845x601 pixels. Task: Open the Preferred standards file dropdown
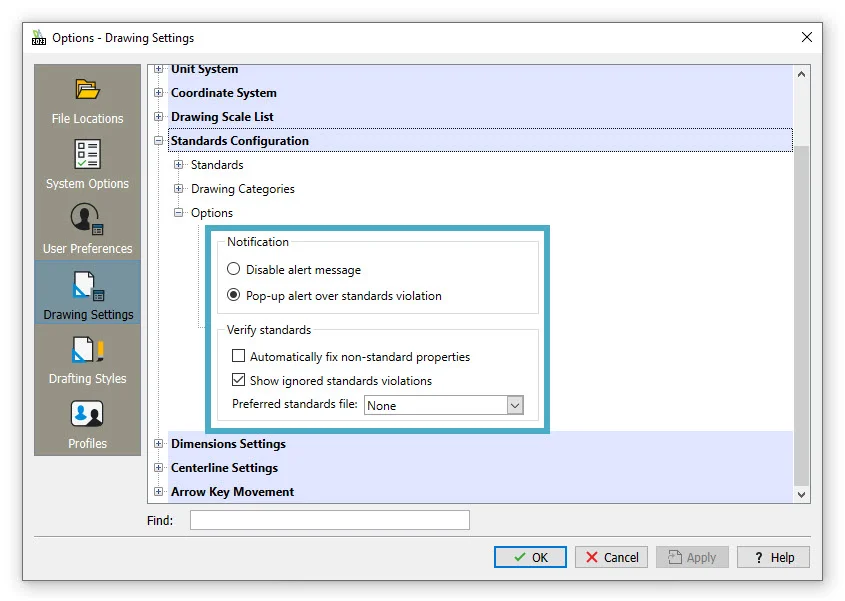click(x=515, y=405)
